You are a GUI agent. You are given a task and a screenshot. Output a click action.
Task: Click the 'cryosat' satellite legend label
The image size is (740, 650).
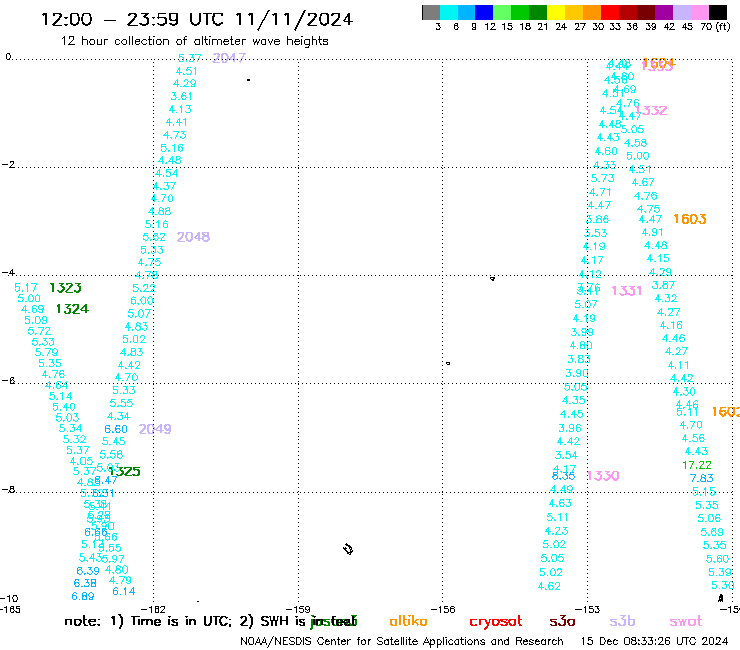pos(496,622)
